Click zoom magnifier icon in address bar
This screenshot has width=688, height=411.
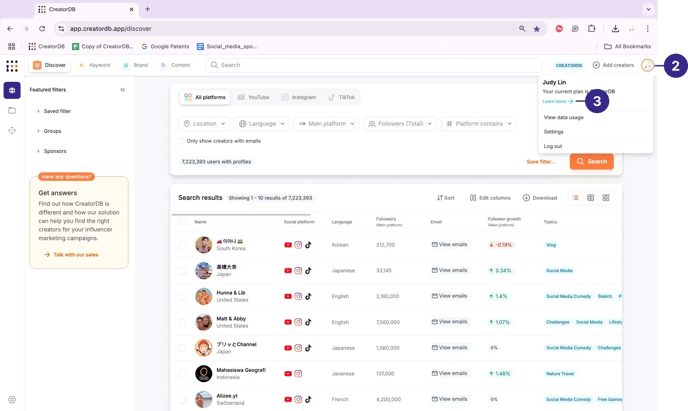tap(522, 29)
